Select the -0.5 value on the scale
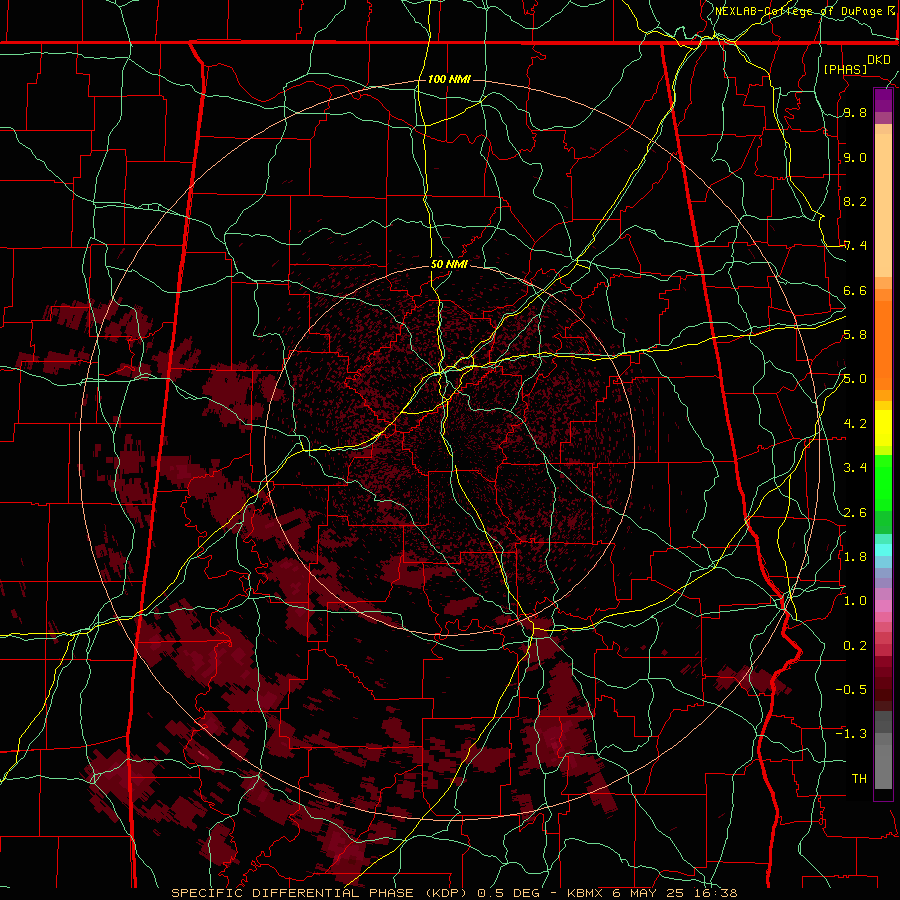The height and width of the screenshot is (900, 900). point(851,689)
